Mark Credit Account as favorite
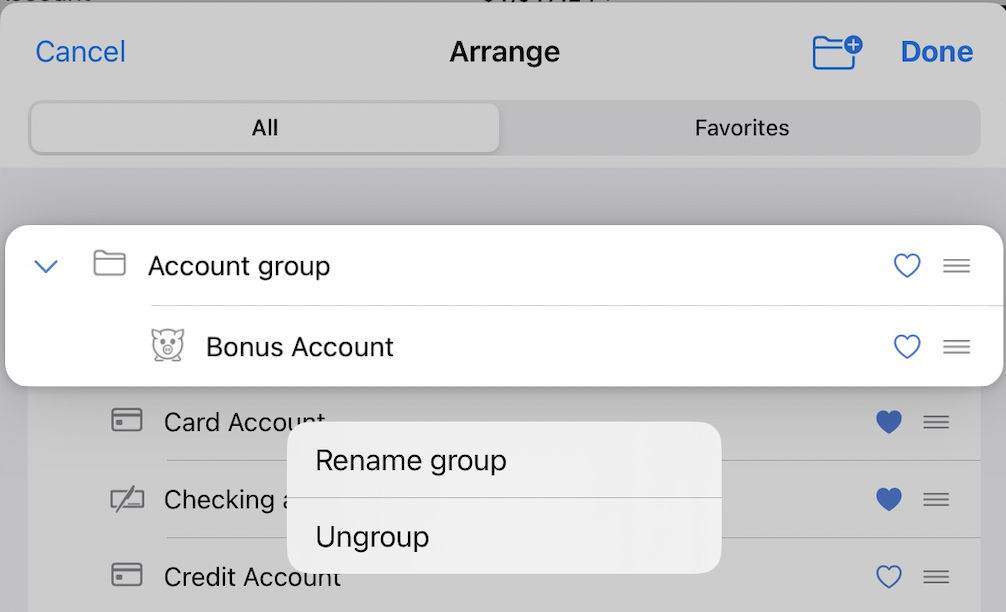 [888, 576]
